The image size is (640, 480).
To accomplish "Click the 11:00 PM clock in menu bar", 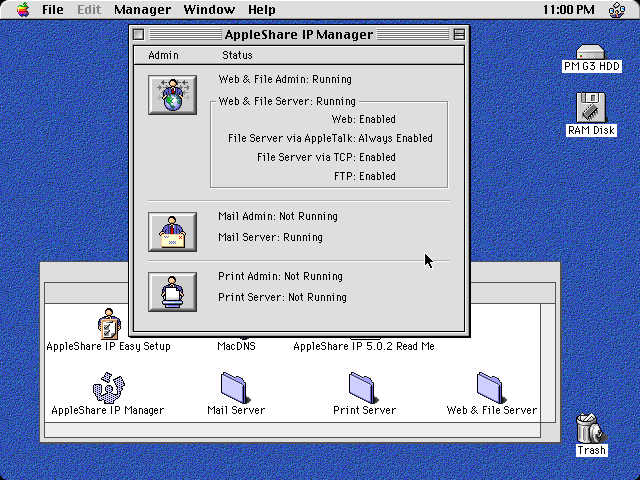I will (x=568, y=9).
